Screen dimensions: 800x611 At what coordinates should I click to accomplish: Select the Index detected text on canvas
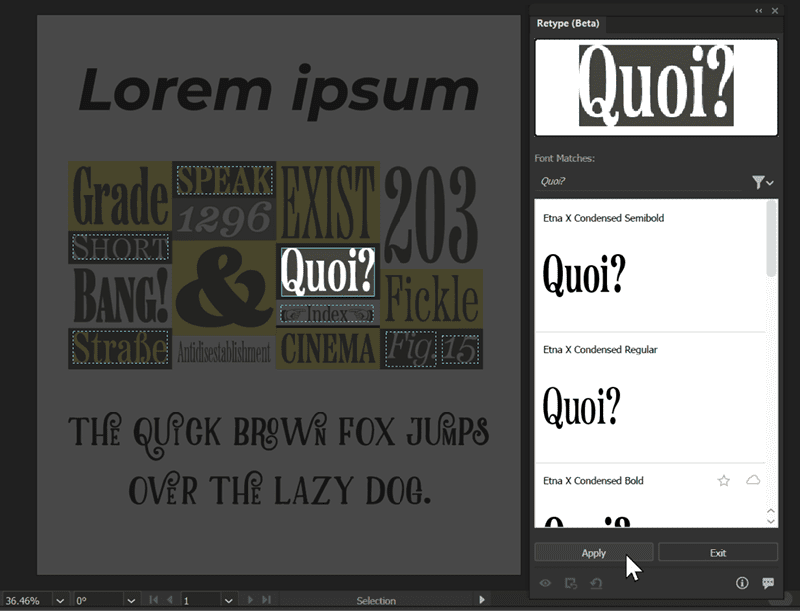click(x=328, y=314)
